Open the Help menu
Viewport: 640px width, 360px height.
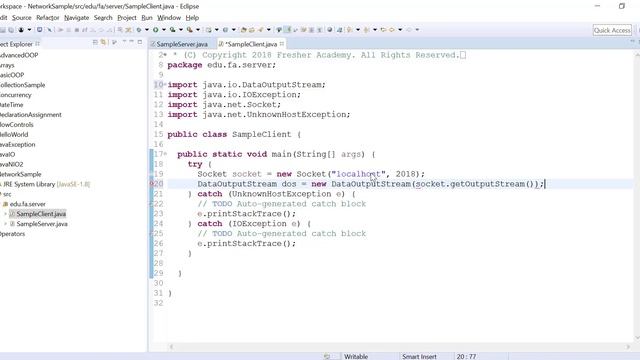(192, 18)
